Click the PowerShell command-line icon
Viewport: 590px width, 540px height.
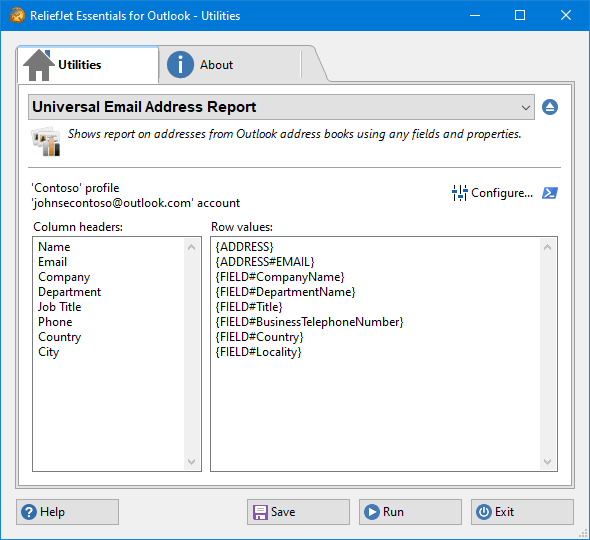(550, 193)
